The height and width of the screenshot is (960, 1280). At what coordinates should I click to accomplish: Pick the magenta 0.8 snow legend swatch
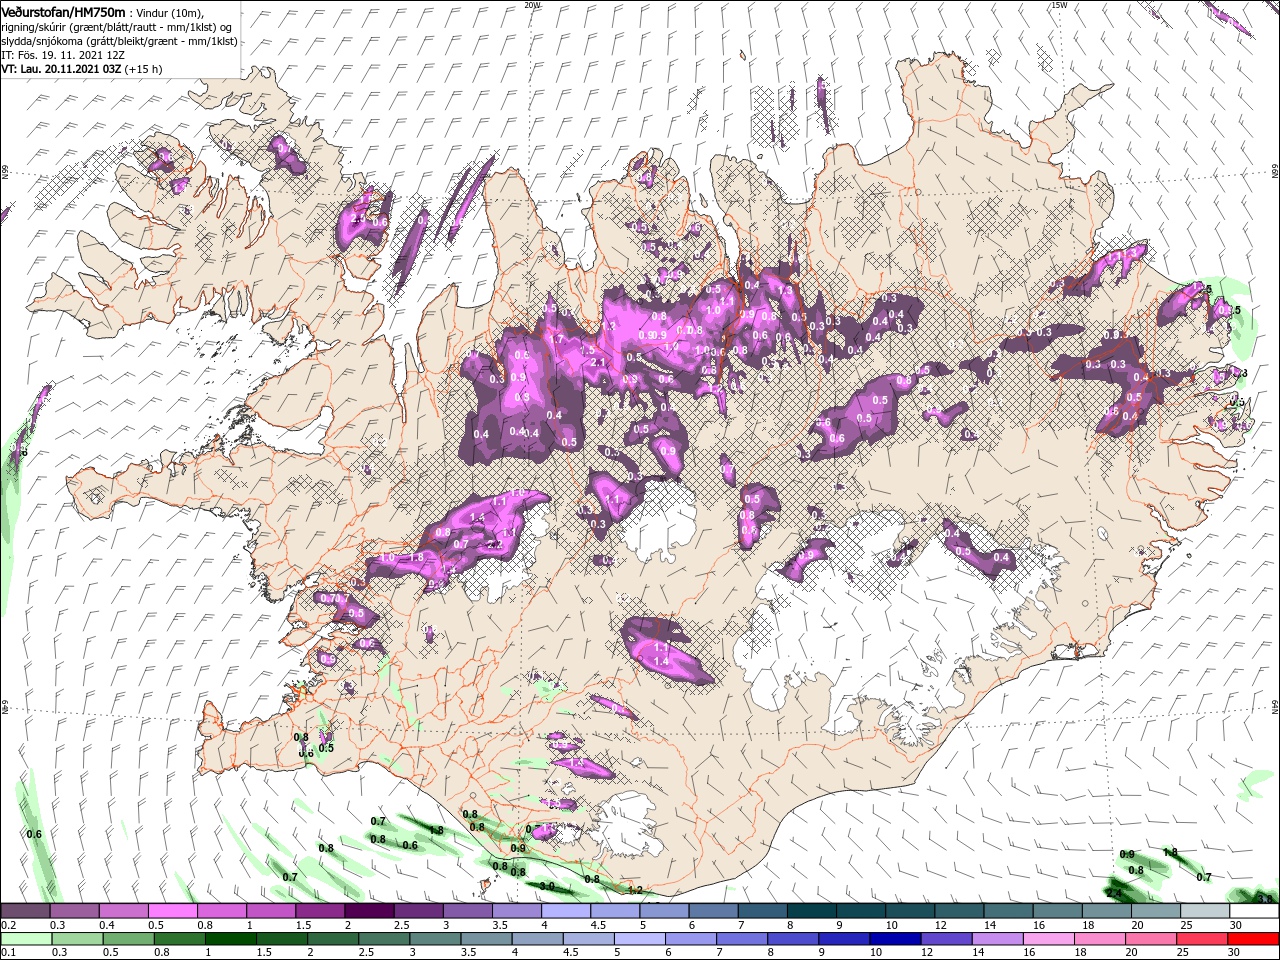tap(222, 911)
